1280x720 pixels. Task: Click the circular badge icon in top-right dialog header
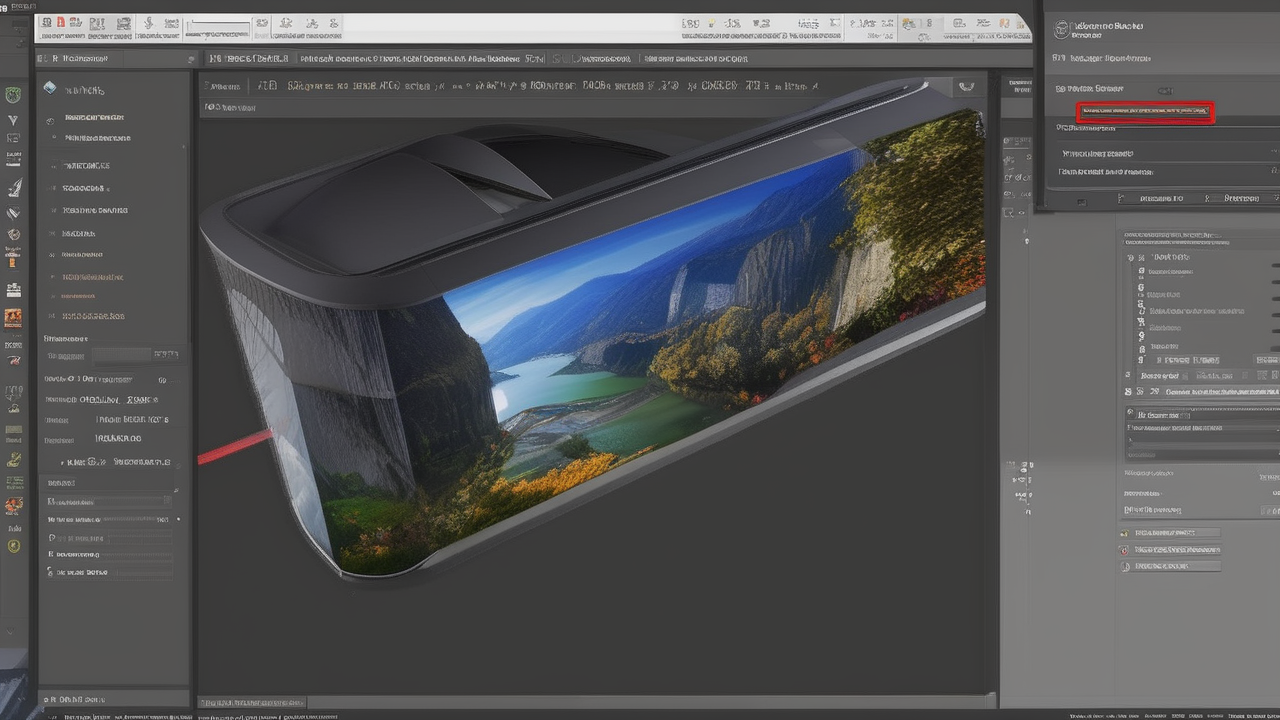[x=1060, y=28]
